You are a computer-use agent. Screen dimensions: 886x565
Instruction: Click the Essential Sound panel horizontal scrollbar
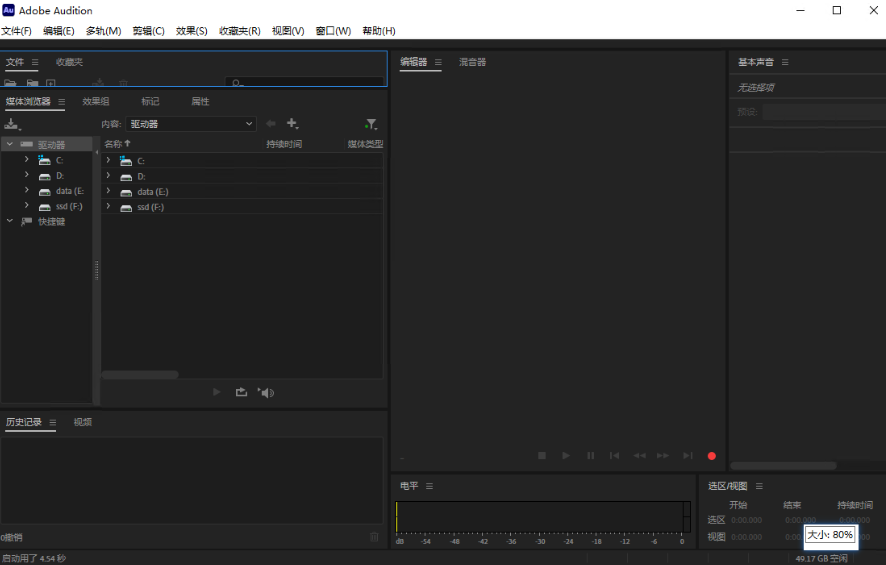point(783,466)
